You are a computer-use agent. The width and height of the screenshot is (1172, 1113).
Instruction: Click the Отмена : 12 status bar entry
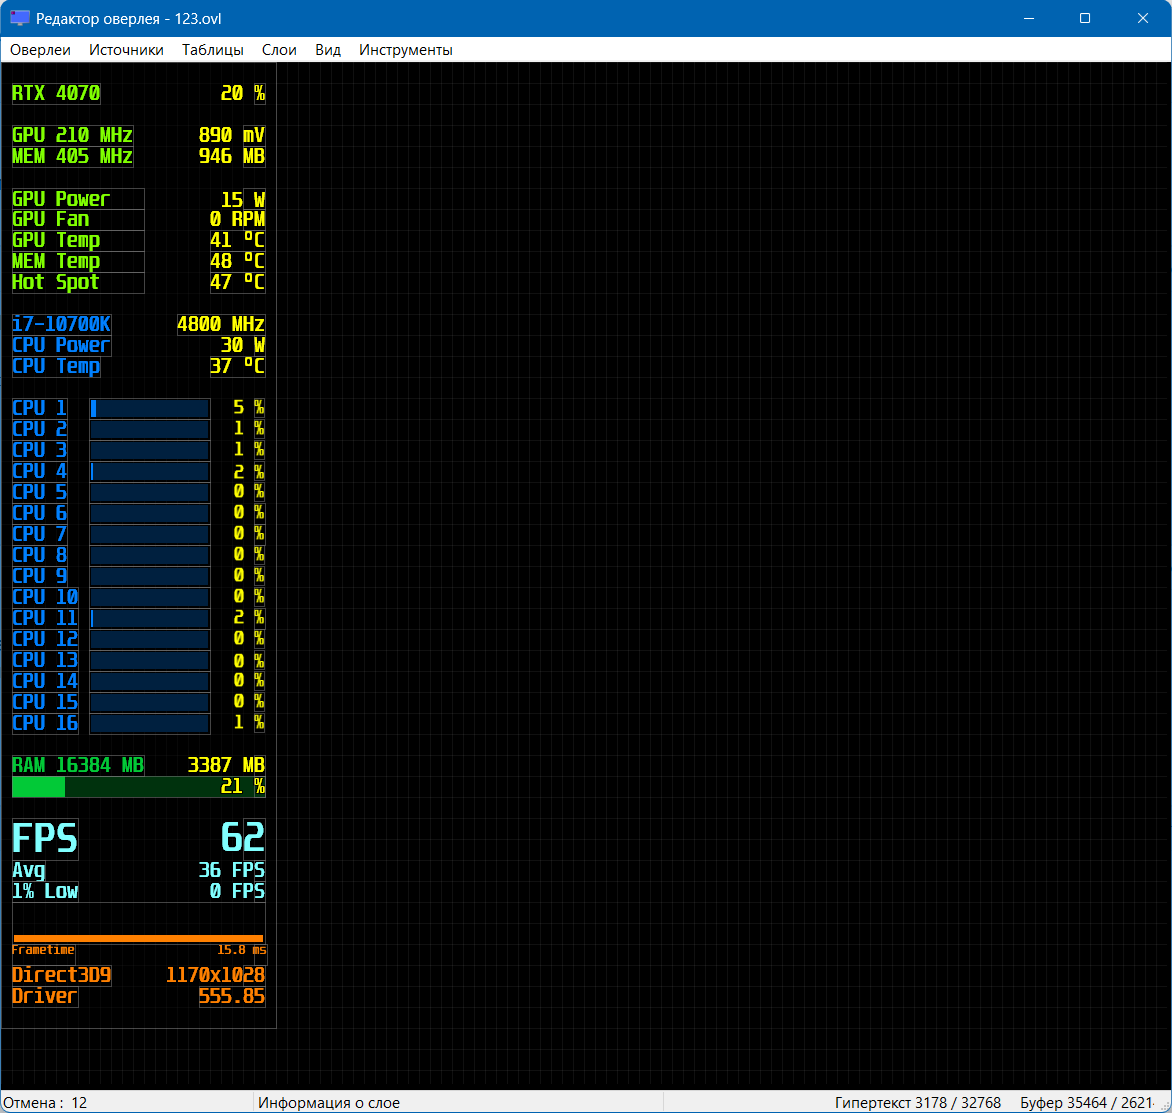[46, 1103]
